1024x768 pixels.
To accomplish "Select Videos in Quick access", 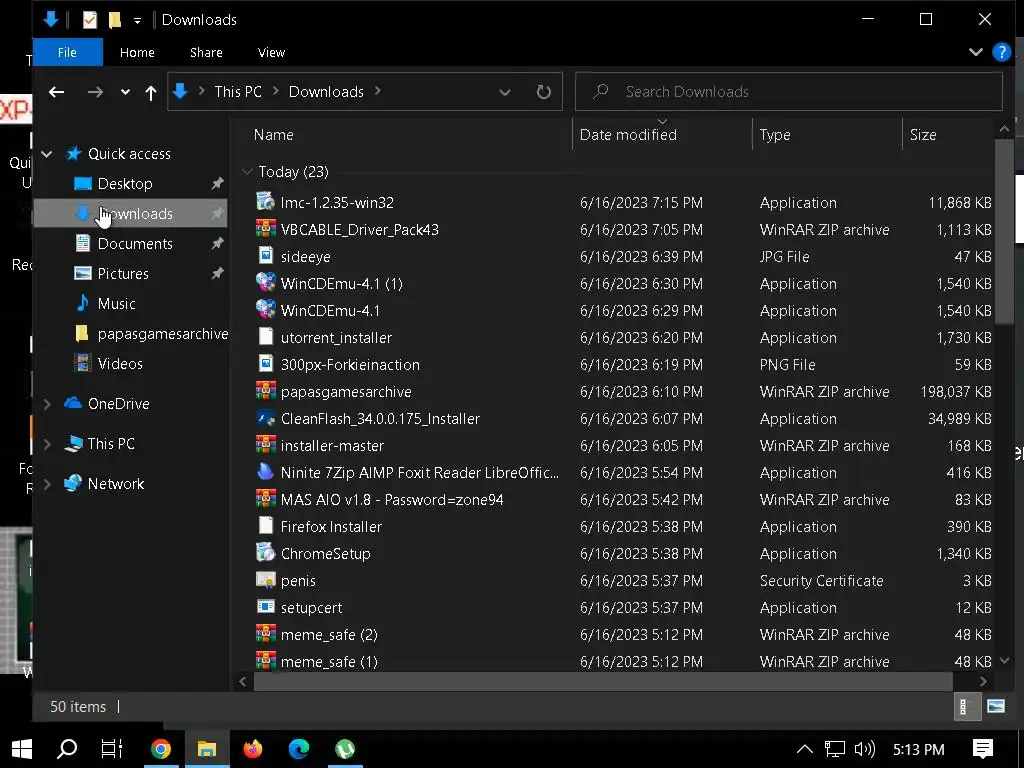I will tap(120, 364).
